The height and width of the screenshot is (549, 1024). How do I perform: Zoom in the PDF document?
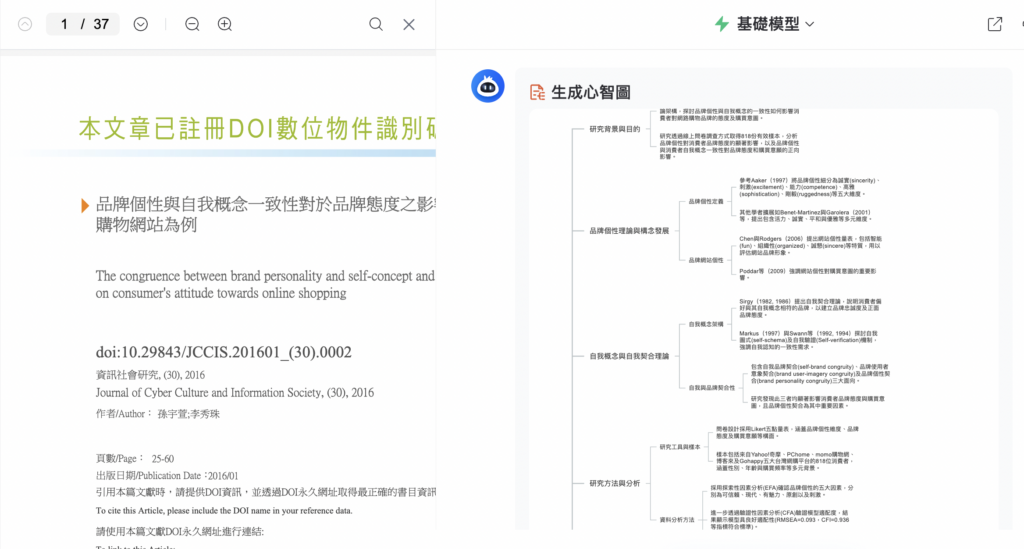coord(225,24)
